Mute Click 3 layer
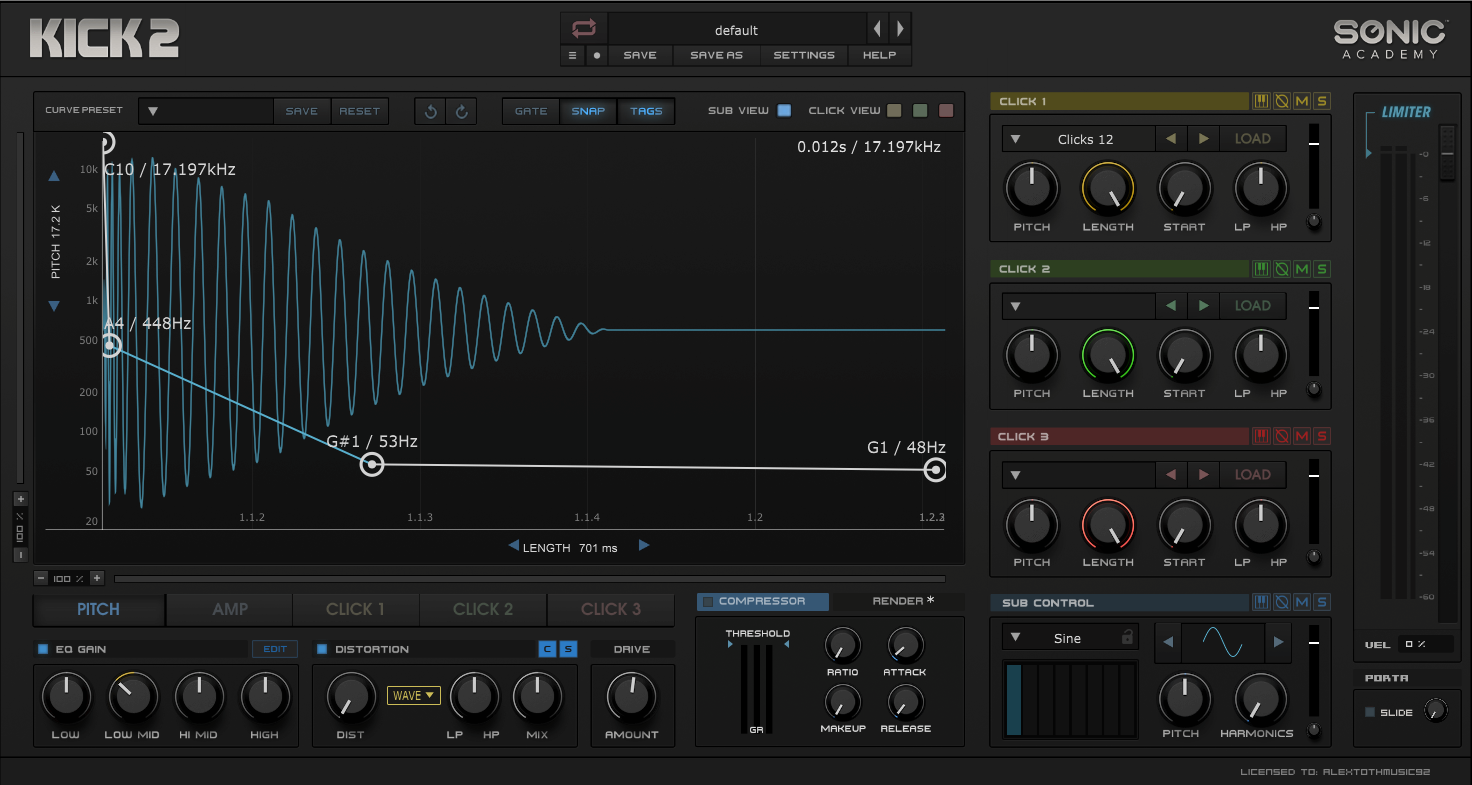 1302,436
